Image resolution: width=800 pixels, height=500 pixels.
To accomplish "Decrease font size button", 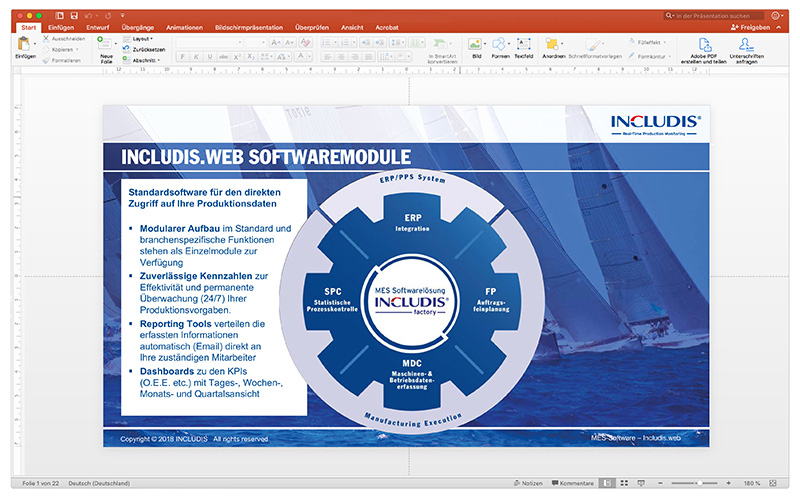I will pos(289,43).
